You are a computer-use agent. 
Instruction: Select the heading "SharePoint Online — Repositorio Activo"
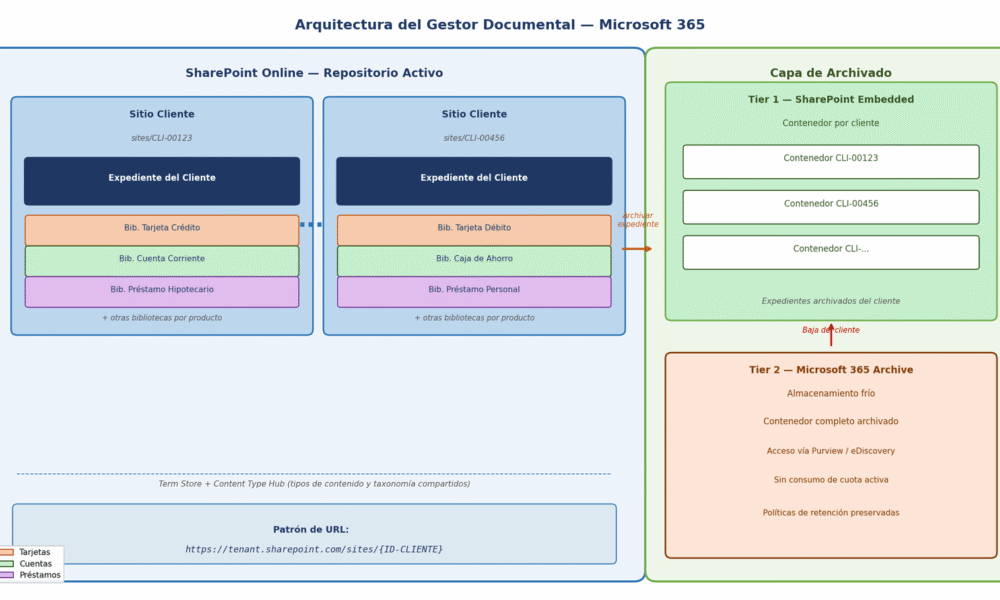pos(314,73)
